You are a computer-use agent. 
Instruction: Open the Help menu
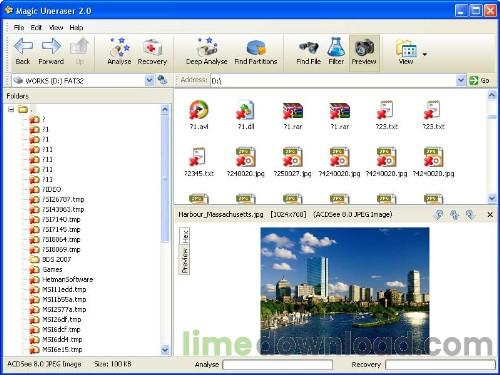[x=76, y=27]
